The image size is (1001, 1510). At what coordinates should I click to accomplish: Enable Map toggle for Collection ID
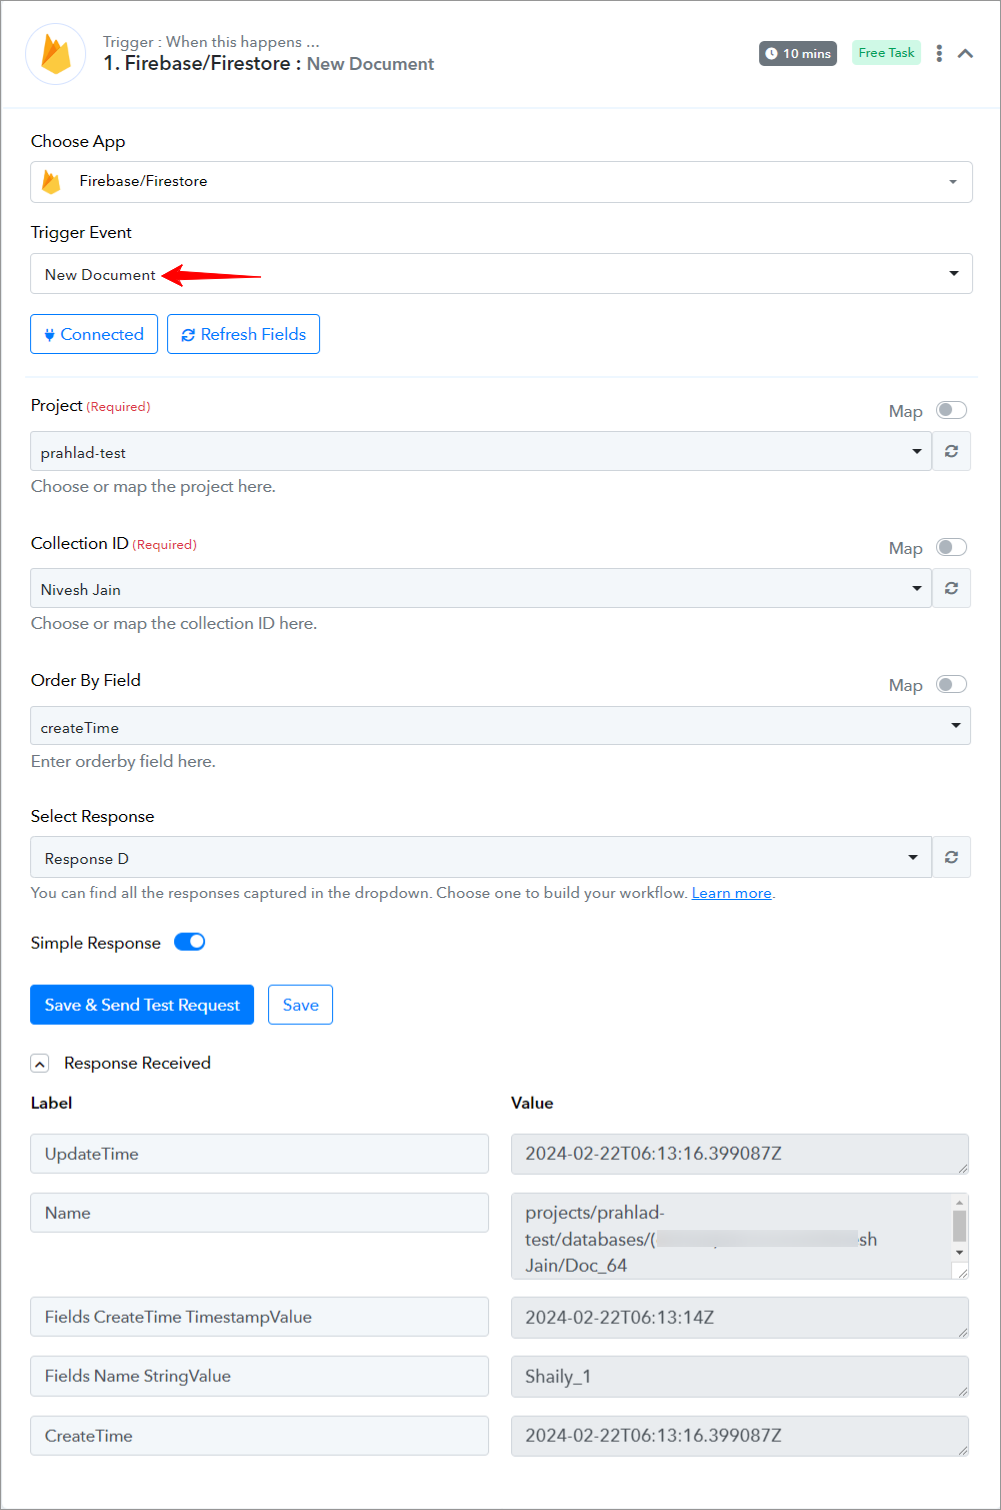[x=951, y=547]
